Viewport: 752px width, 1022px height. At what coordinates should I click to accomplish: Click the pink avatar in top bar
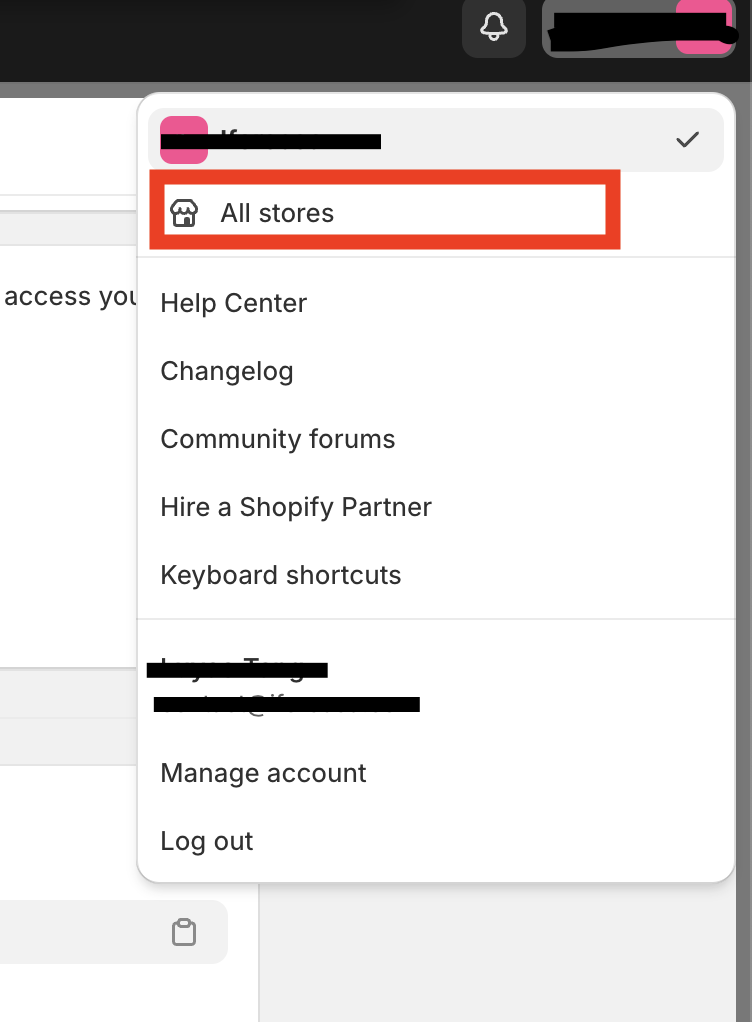pyautogui.click(x=704, y=28)
